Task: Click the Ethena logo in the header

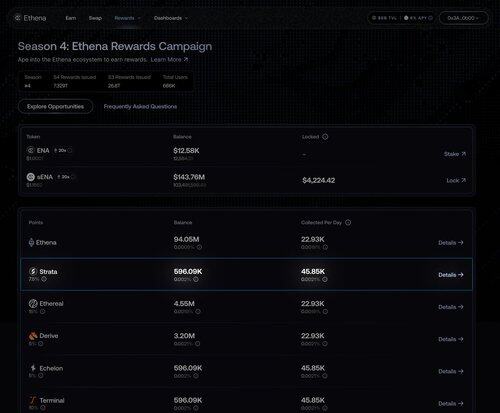Action: tap(30, 18)
